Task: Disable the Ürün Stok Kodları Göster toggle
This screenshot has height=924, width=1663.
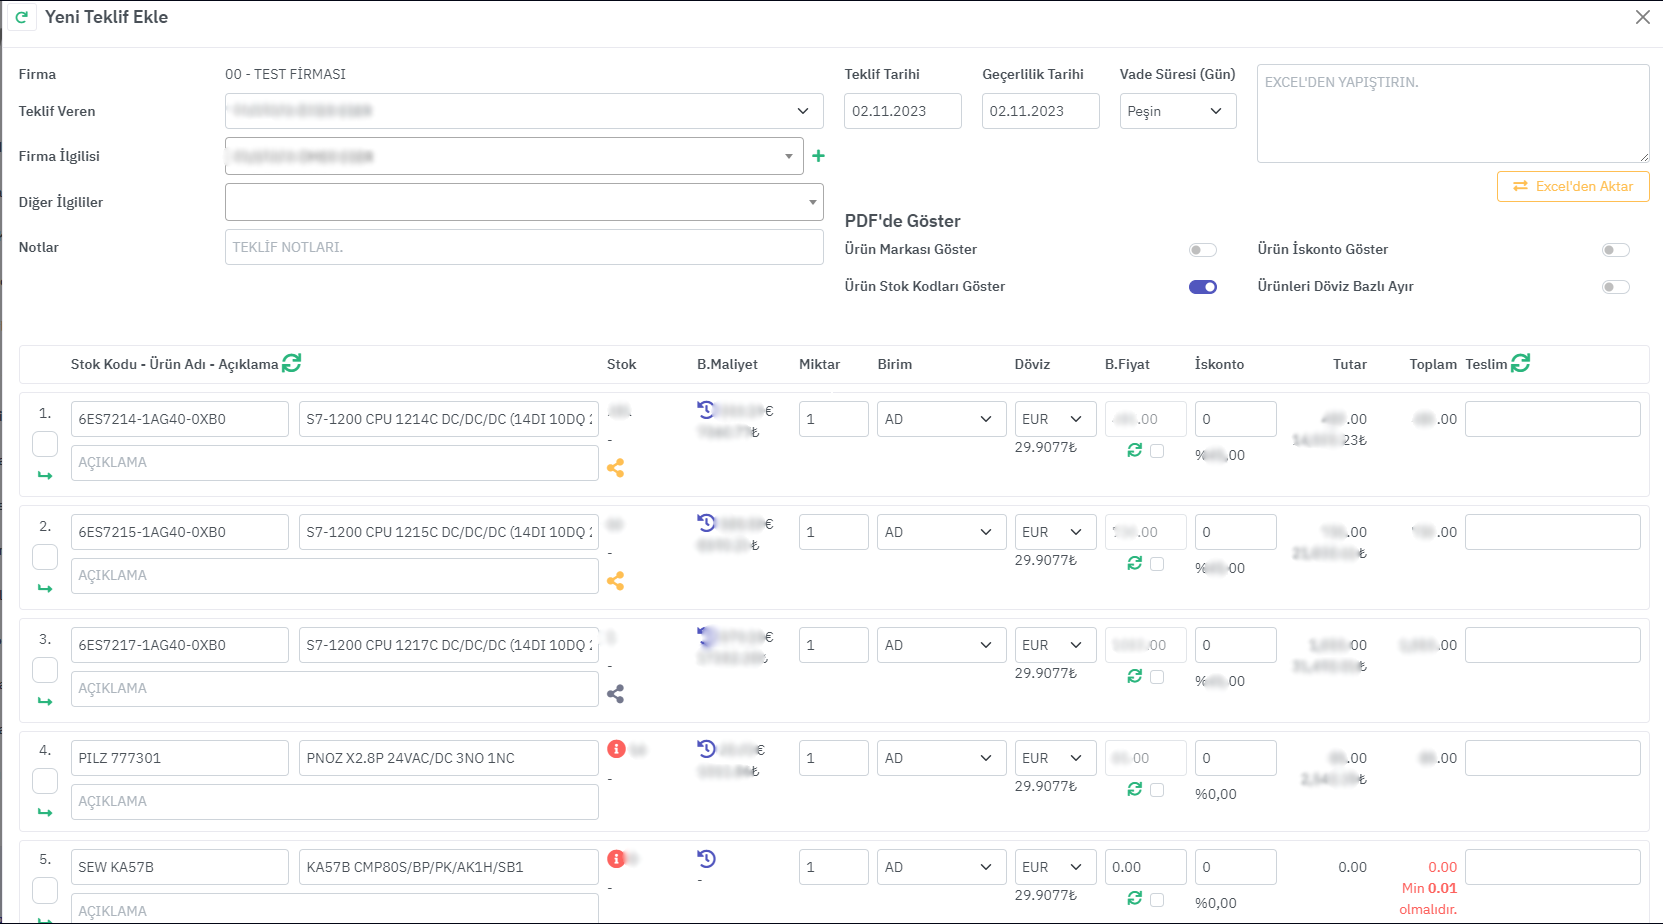Action: [1202, 287]
